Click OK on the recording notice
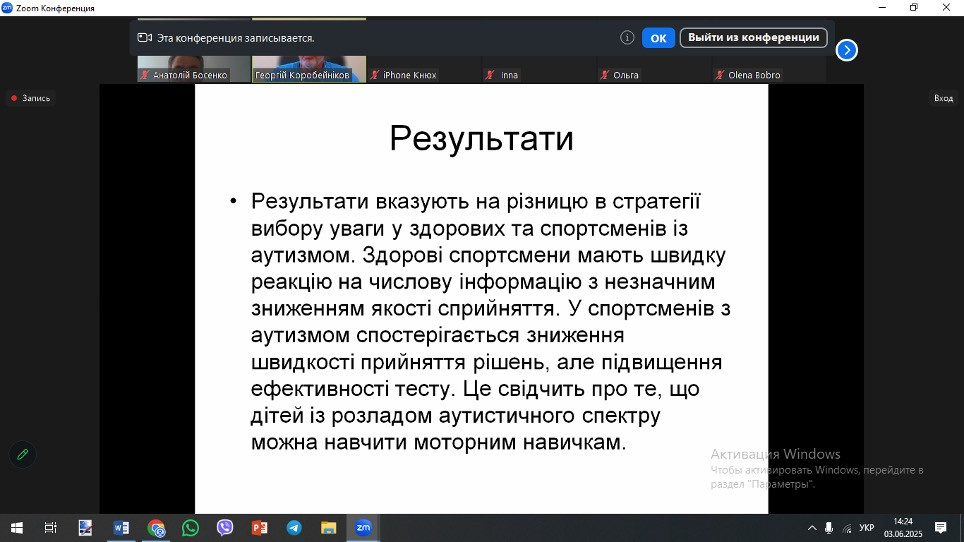Screen dimensions: 964x542 pos(658,38)
